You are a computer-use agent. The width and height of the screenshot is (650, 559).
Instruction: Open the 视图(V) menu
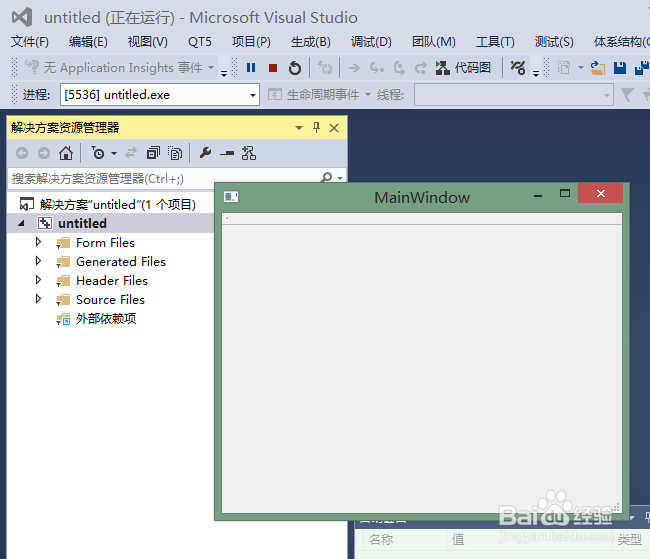(x=148, y=42)
